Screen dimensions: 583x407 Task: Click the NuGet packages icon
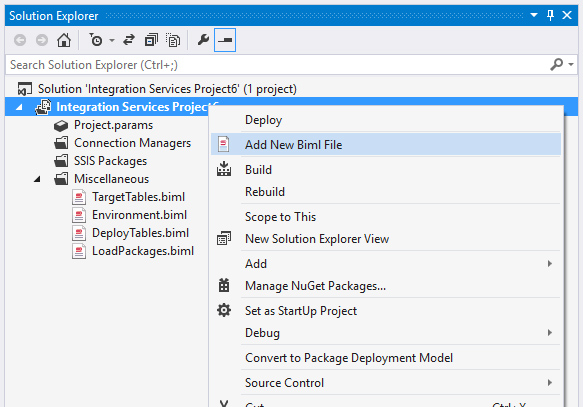(224, 285)
